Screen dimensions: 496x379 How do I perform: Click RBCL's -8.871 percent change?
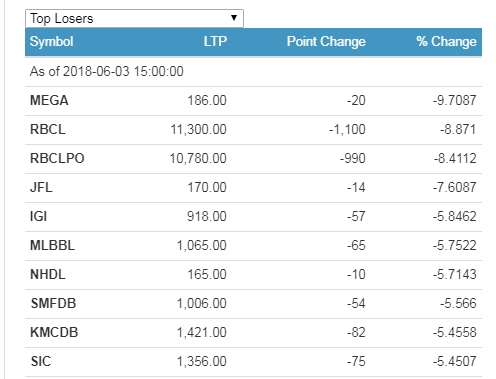coord(458,129)
